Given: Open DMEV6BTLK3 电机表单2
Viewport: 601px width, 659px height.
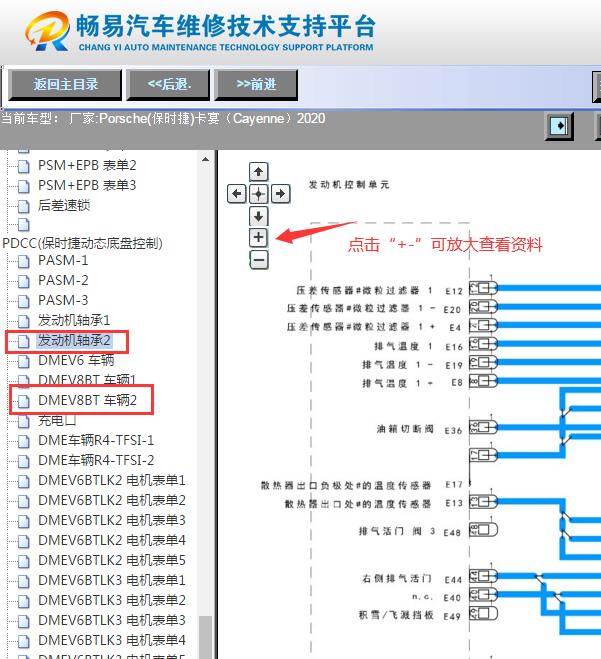Looking at the screenshot, I should pyautogui.click(x=111, y=600).
